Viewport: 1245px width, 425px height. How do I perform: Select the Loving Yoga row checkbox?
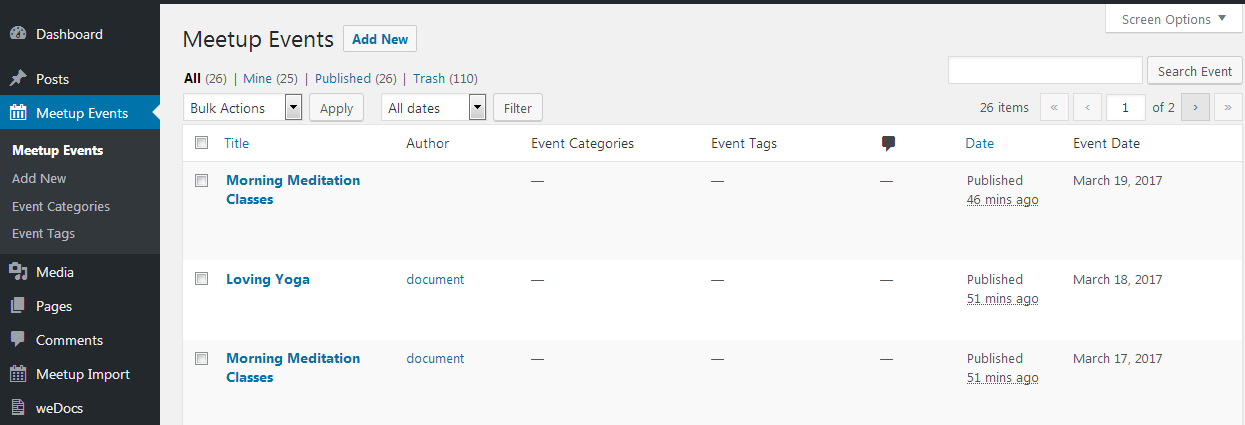(201, 279)
